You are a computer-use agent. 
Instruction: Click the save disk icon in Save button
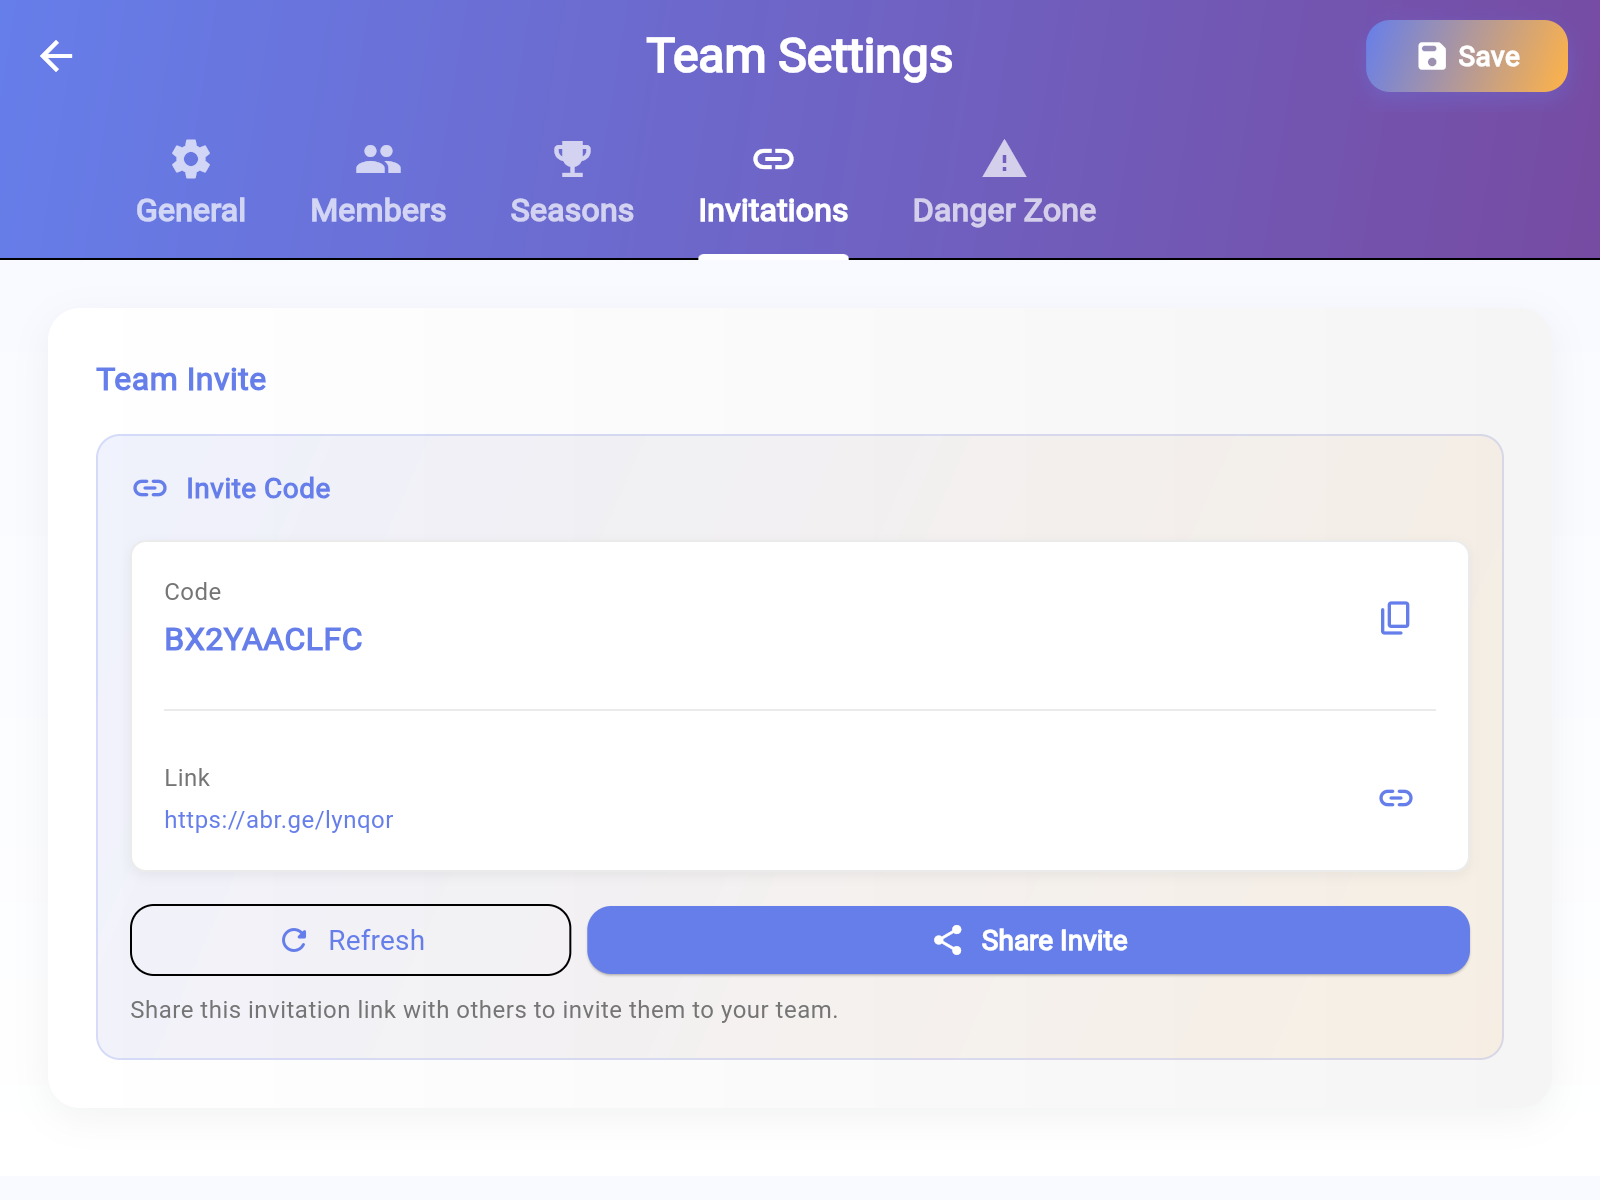[1432, 56]
